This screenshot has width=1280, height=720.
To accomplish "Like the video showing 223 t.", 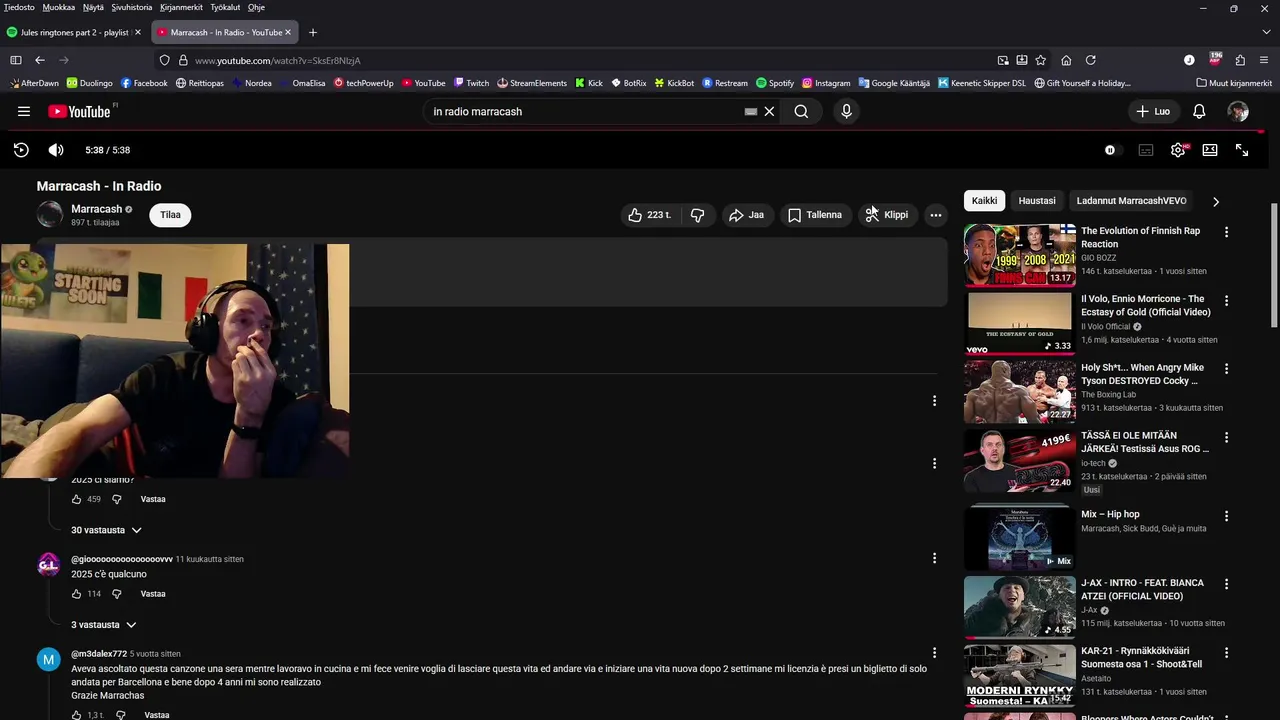I will [649, 215].
